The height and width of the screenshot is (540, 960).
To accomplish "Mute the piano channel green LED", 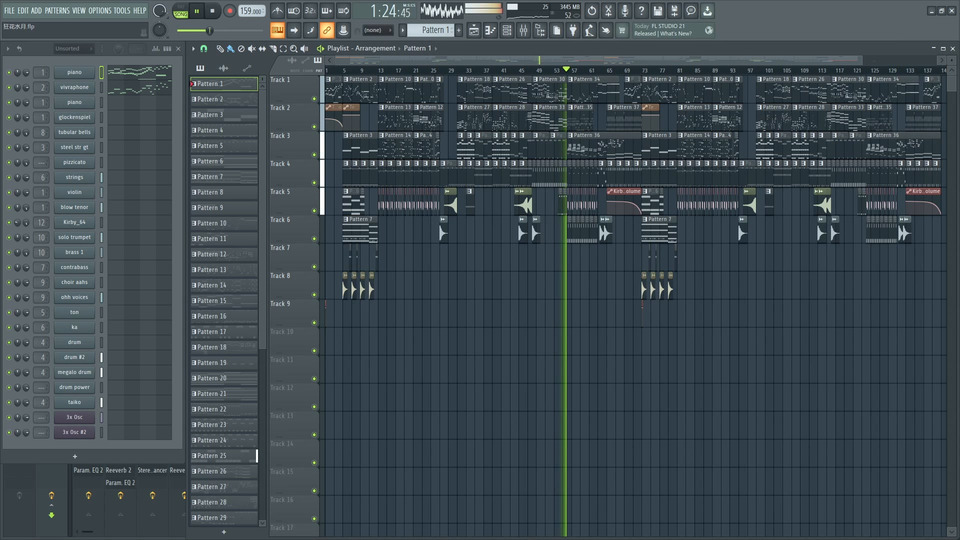I will pos(9,73).
